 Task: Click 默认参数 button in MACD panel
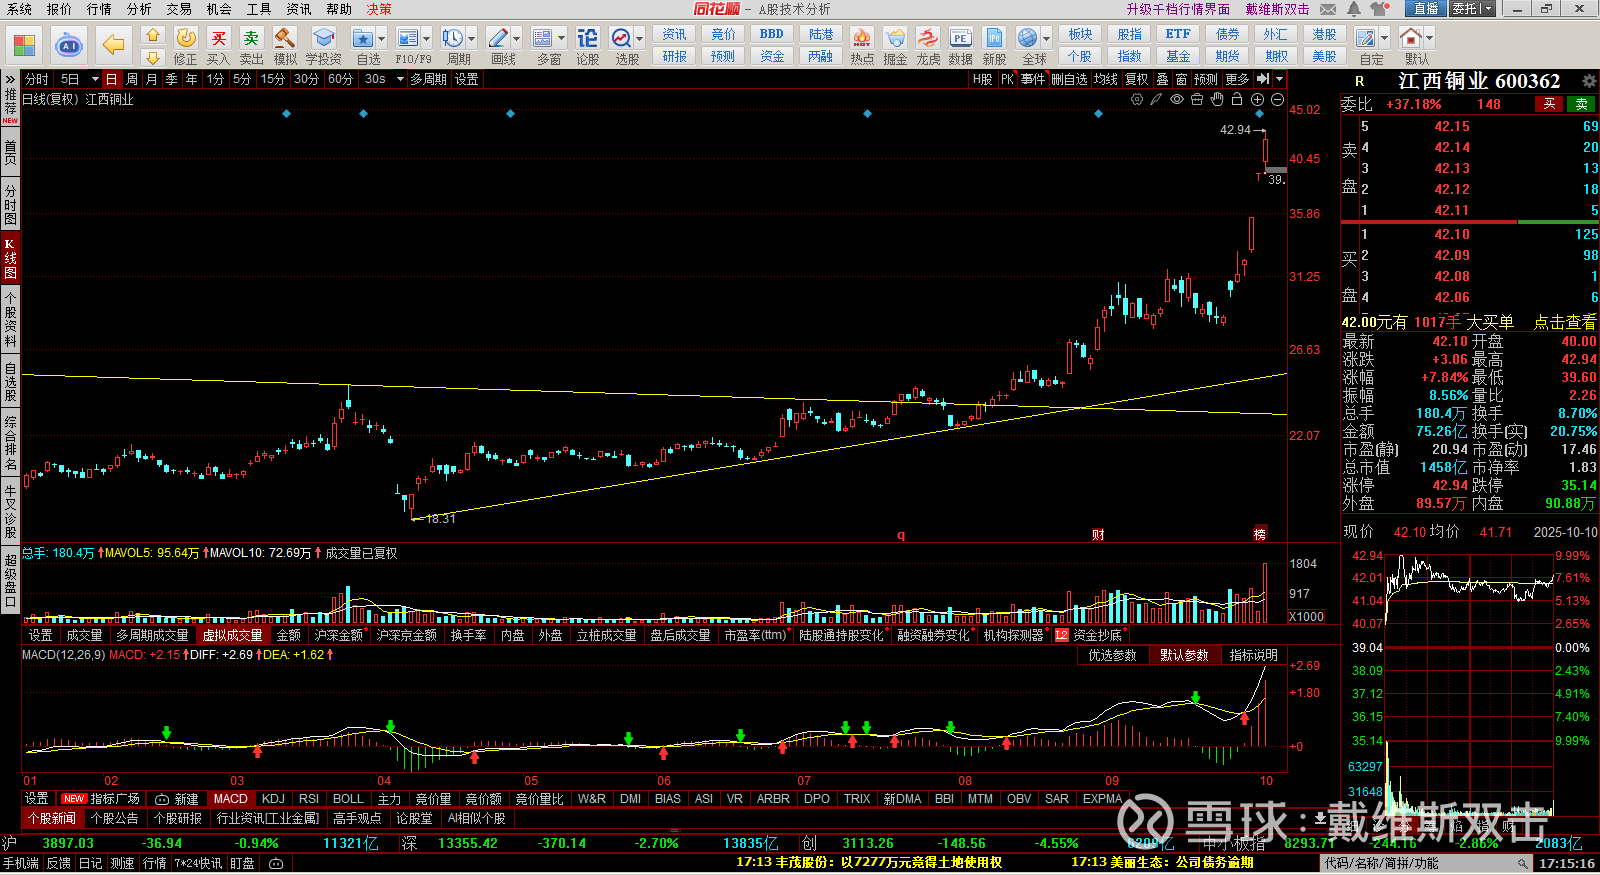coord(1184,655)
